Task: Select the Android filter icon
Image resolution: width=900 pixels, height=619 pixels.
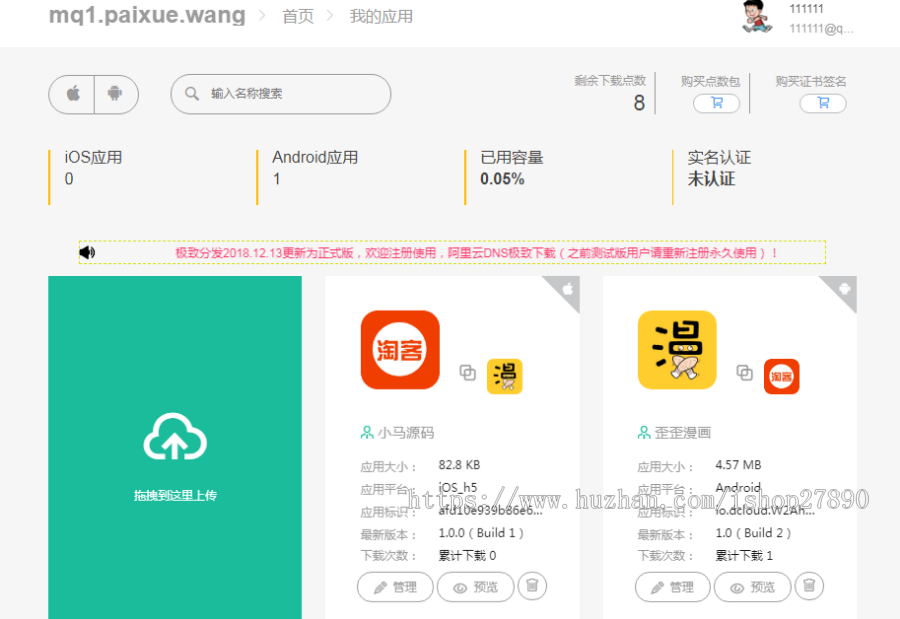Action: tap(116, 94)
